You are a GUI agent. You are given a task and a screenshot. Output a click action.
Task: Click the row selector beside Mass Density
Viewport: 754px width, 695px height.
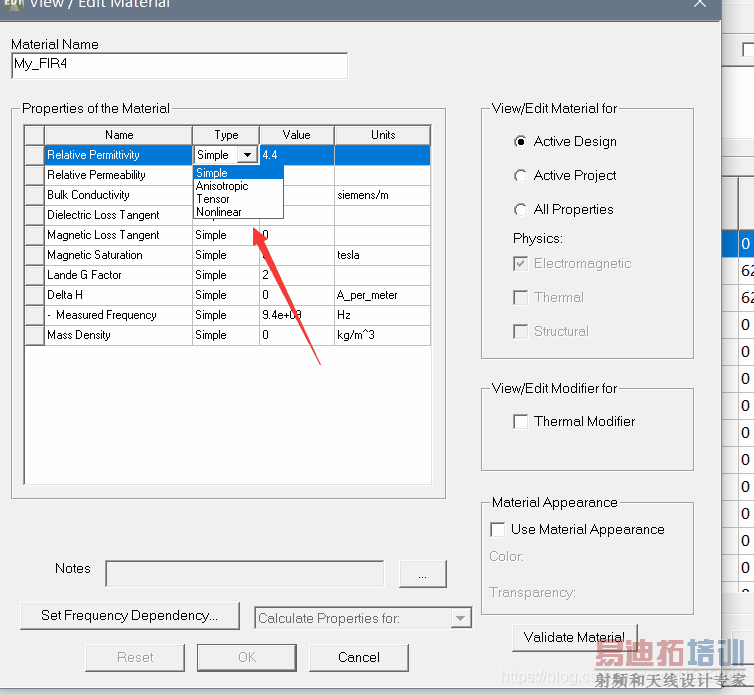coord(35,335)
